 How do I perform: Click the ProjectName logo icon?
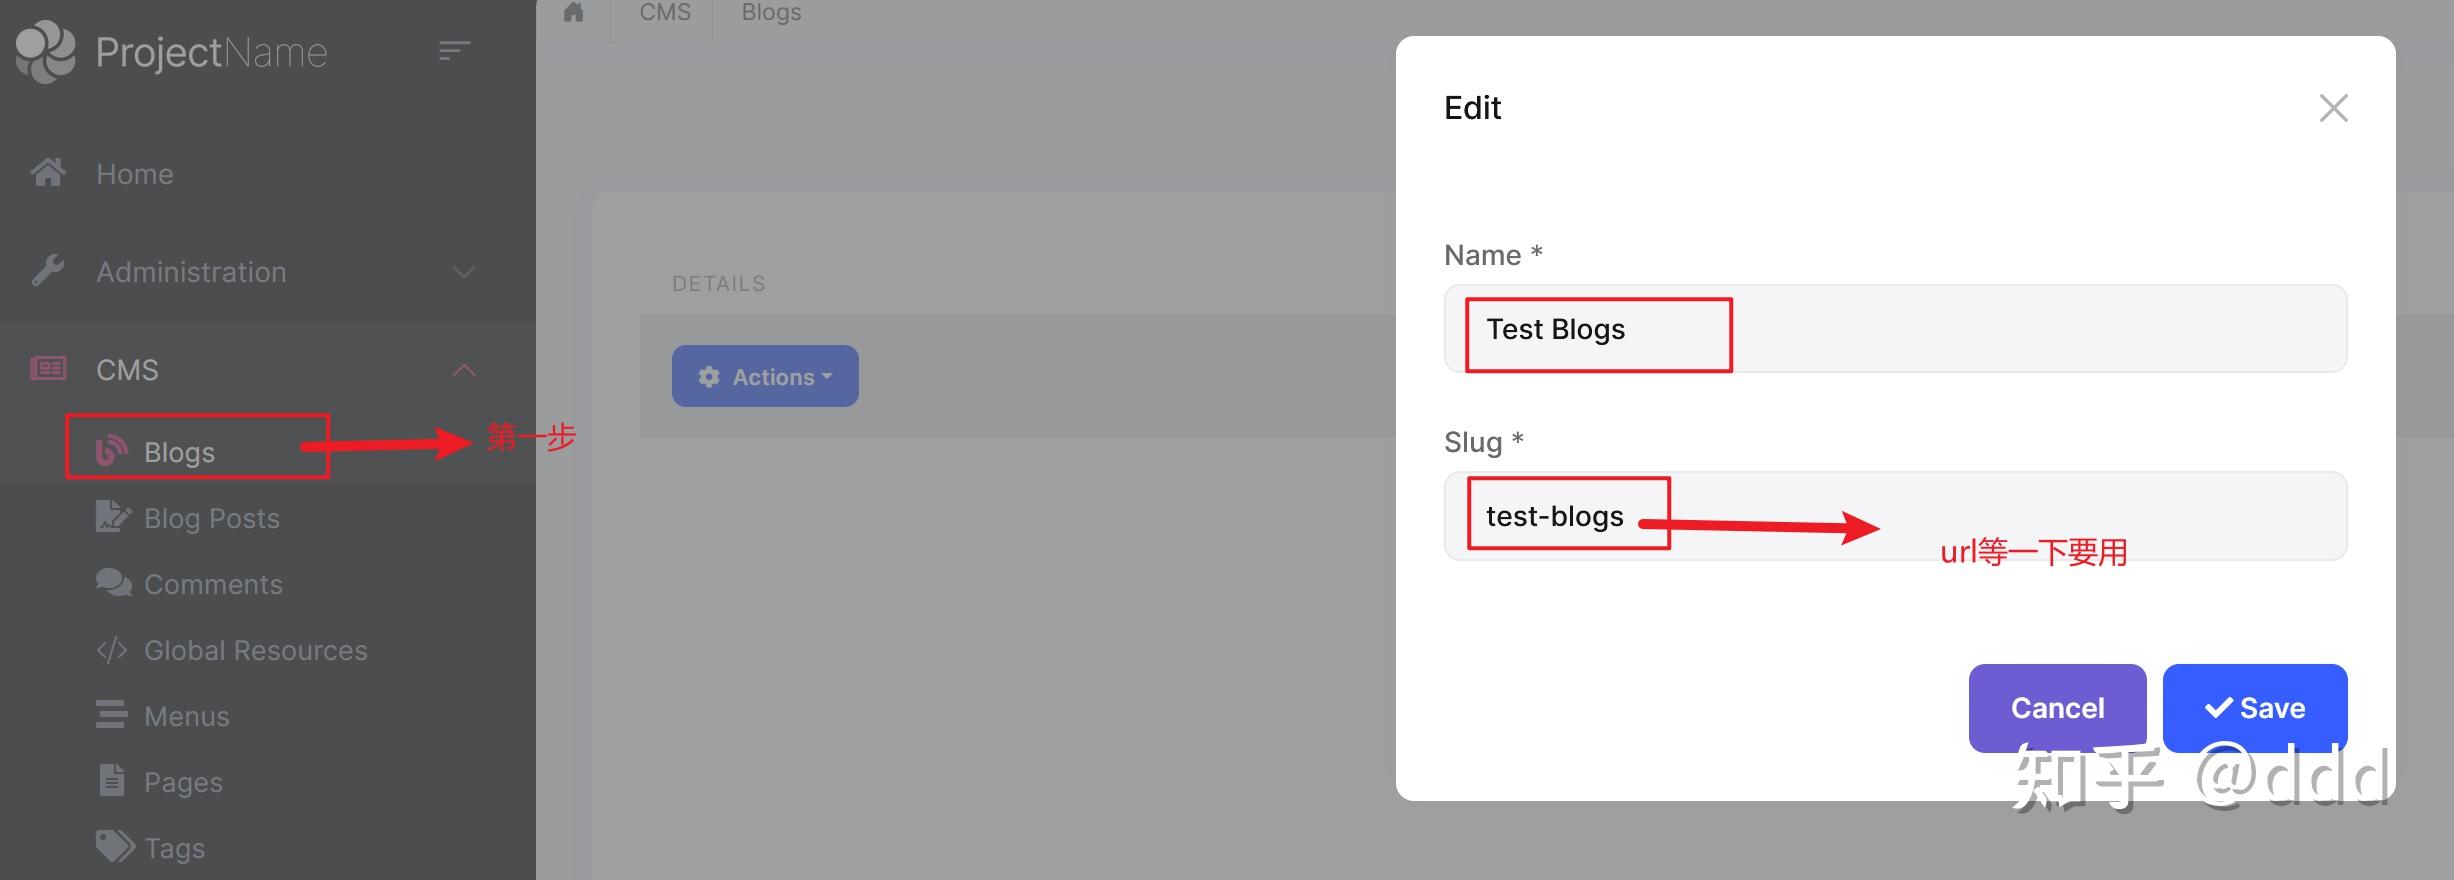pos(45,52)
